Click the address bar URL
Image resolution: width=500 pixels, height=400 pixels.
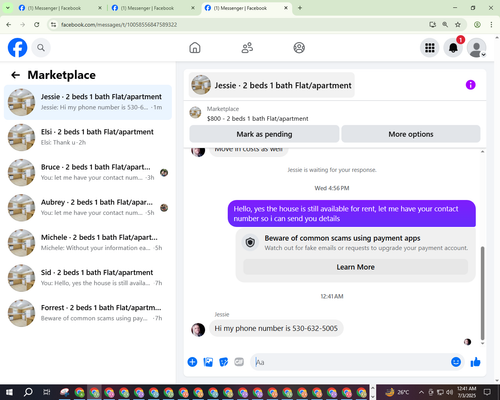pos(119,25)
